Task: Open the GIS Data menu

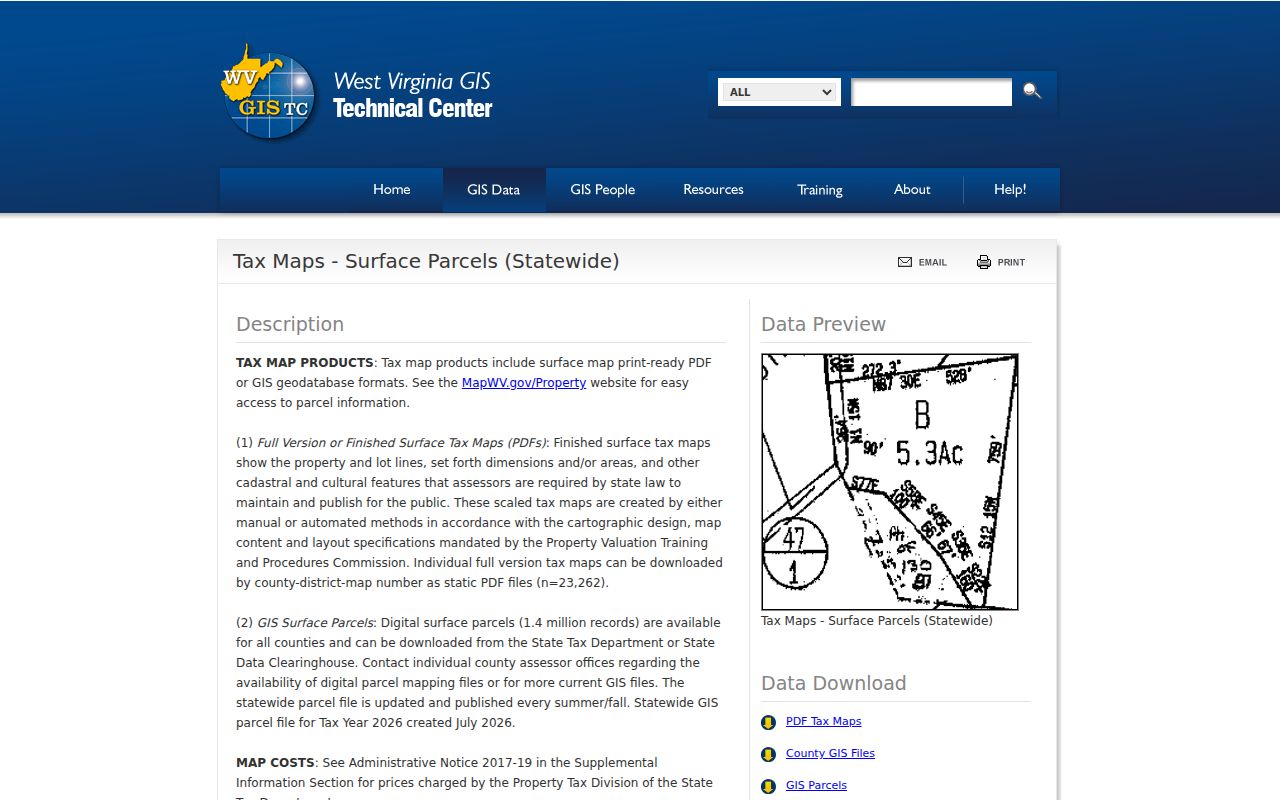Action: [x=493, y=189]
